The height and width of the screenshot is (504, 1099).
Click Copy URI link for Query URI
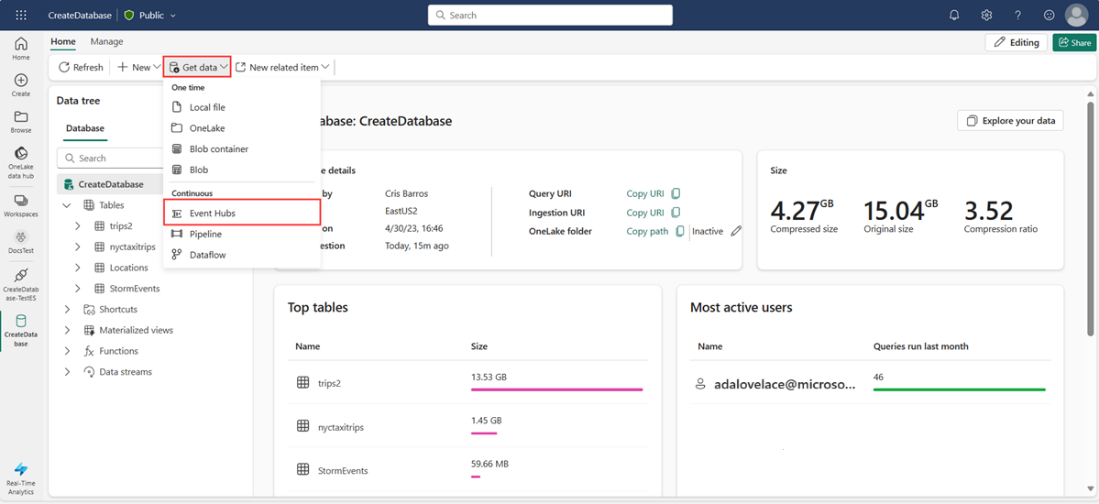(x=645, y=193)
